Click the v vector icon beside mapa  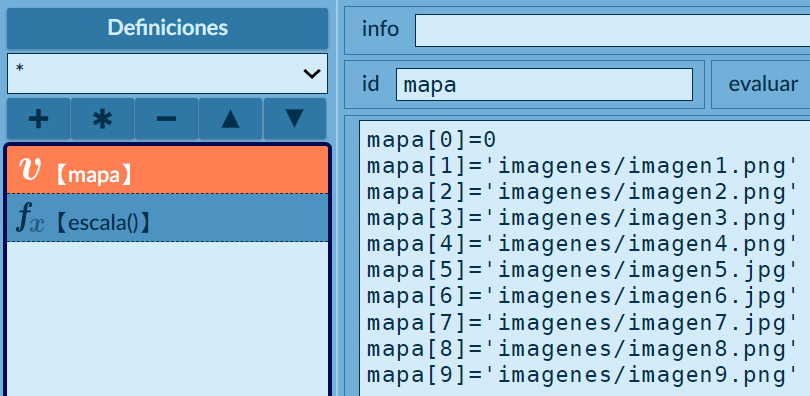click(30, 169)
